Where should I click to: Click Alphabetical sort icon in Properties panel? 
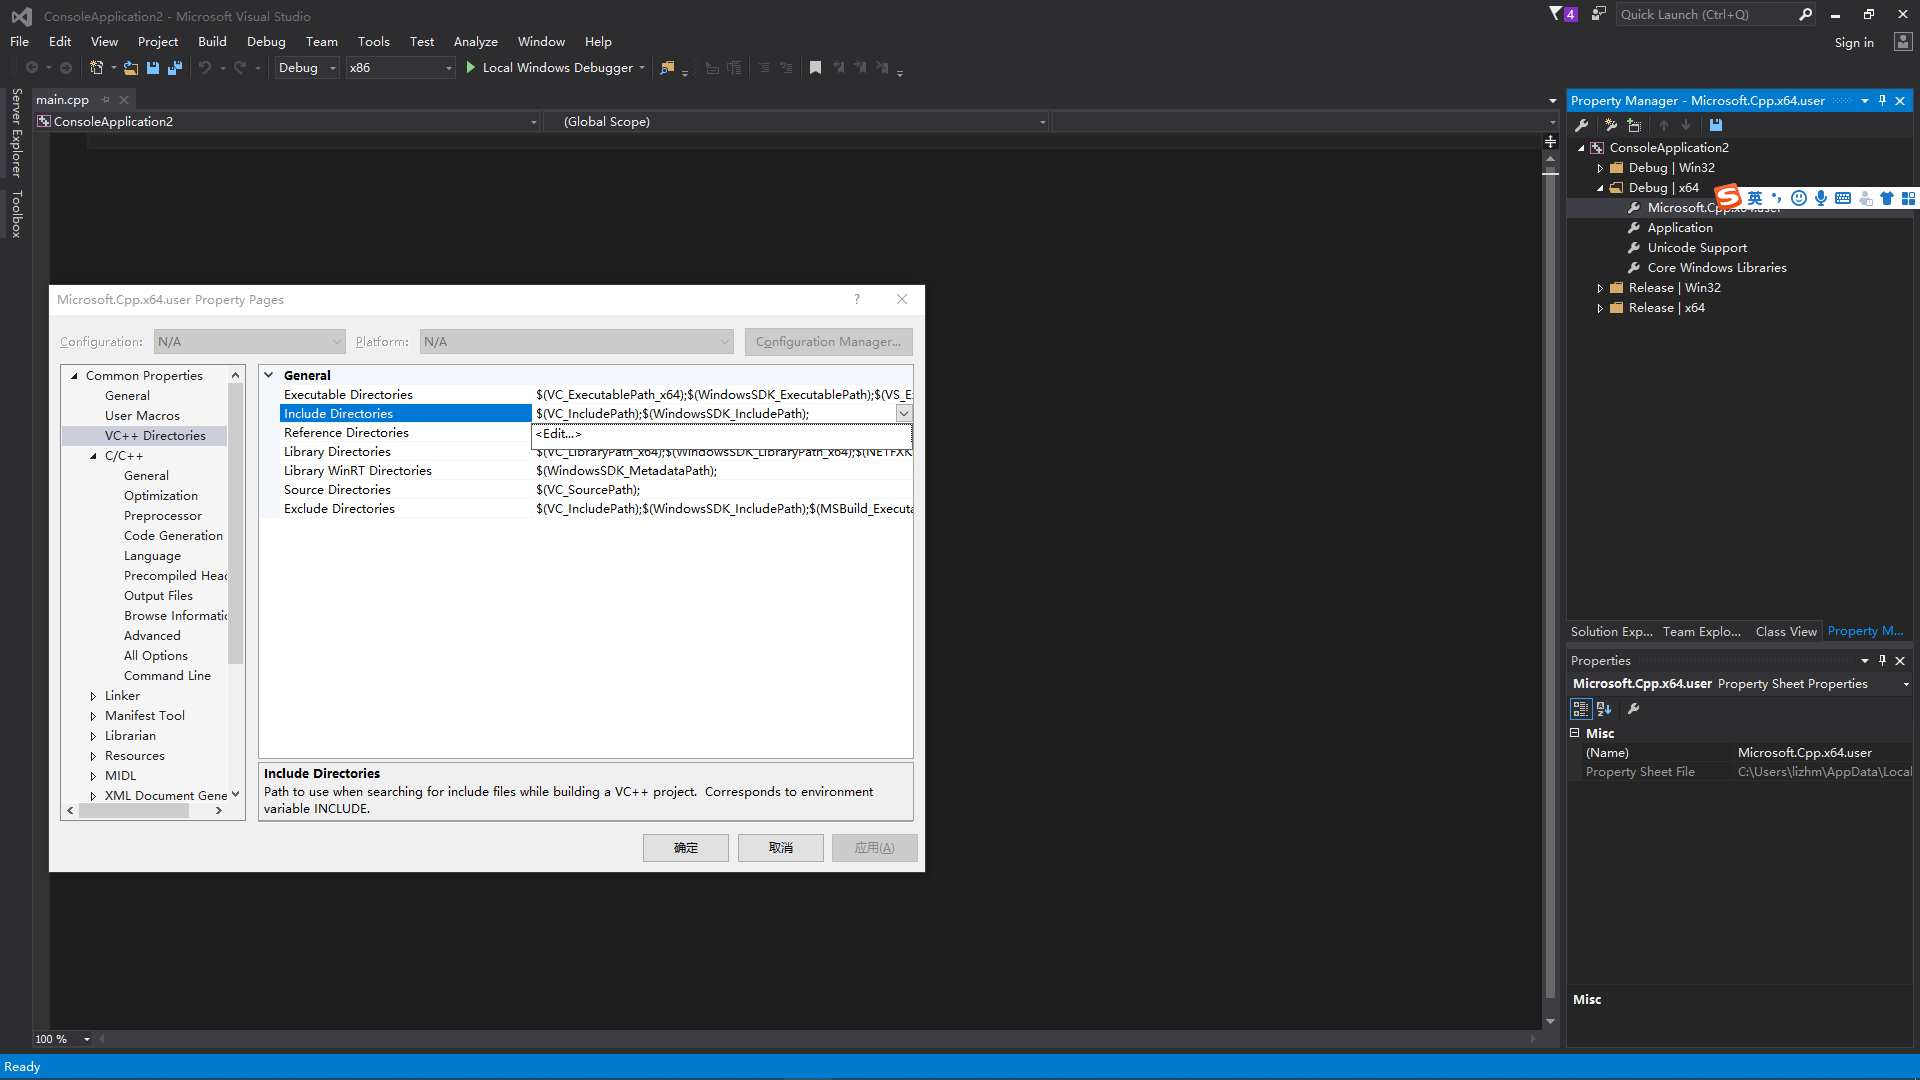[1604, 709]
